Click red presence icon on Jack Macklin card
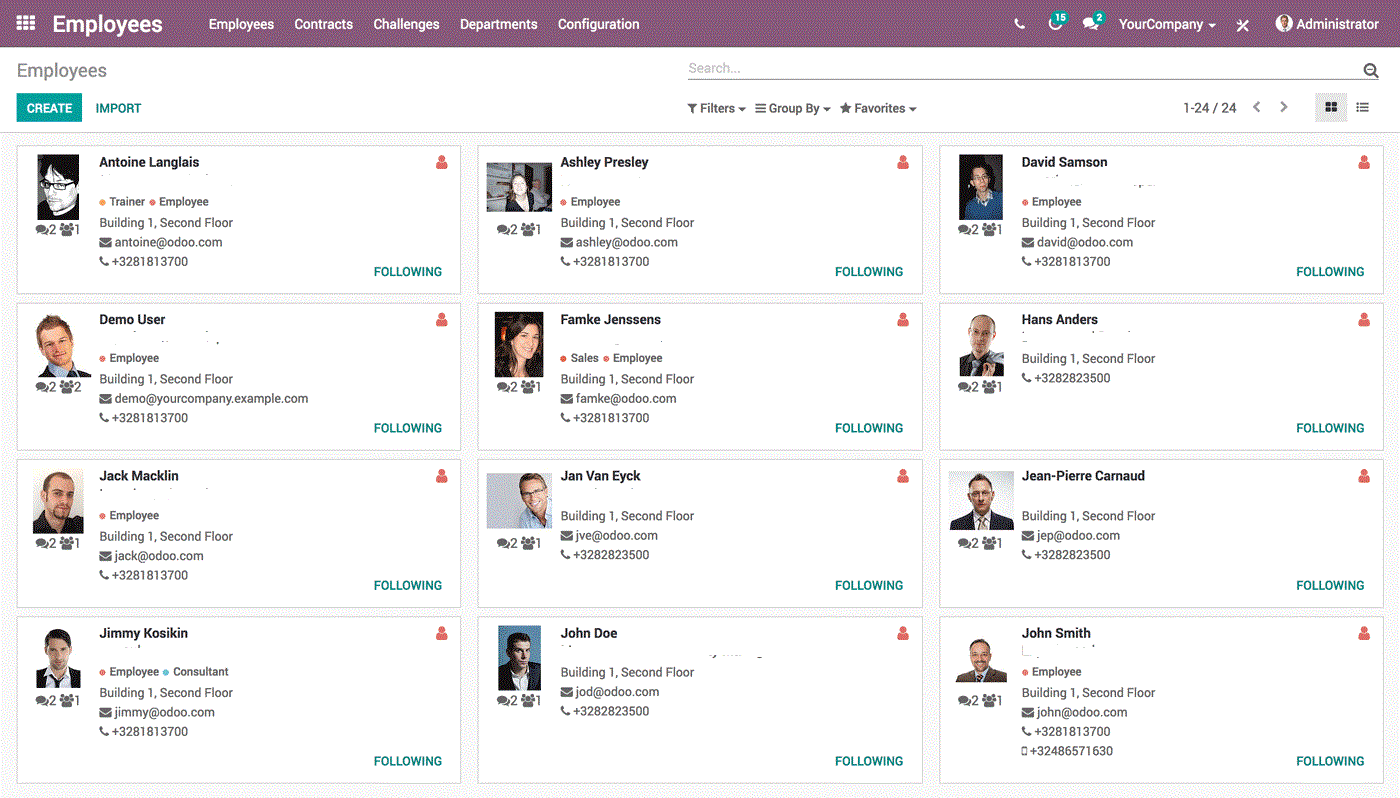1400x798 pixels. click(441, 476)
